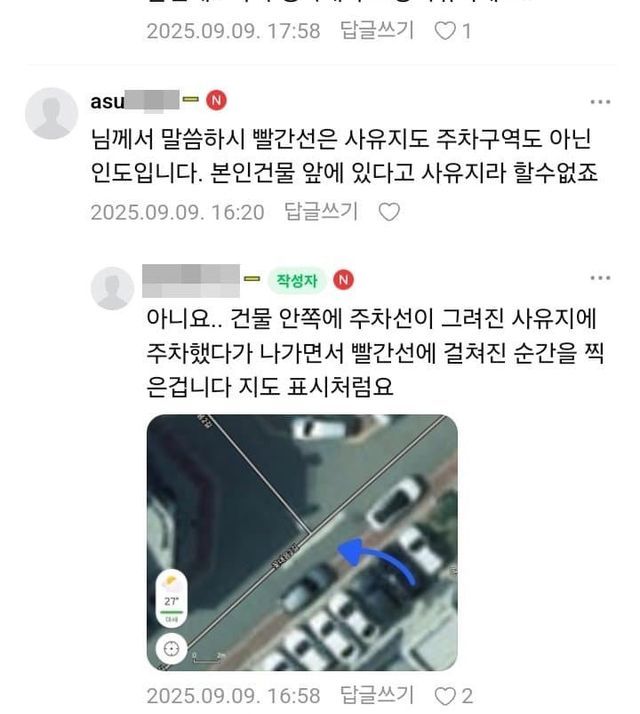Open the author's profile avatar
The image size is (640, 714).
click(x=113, y=288)
